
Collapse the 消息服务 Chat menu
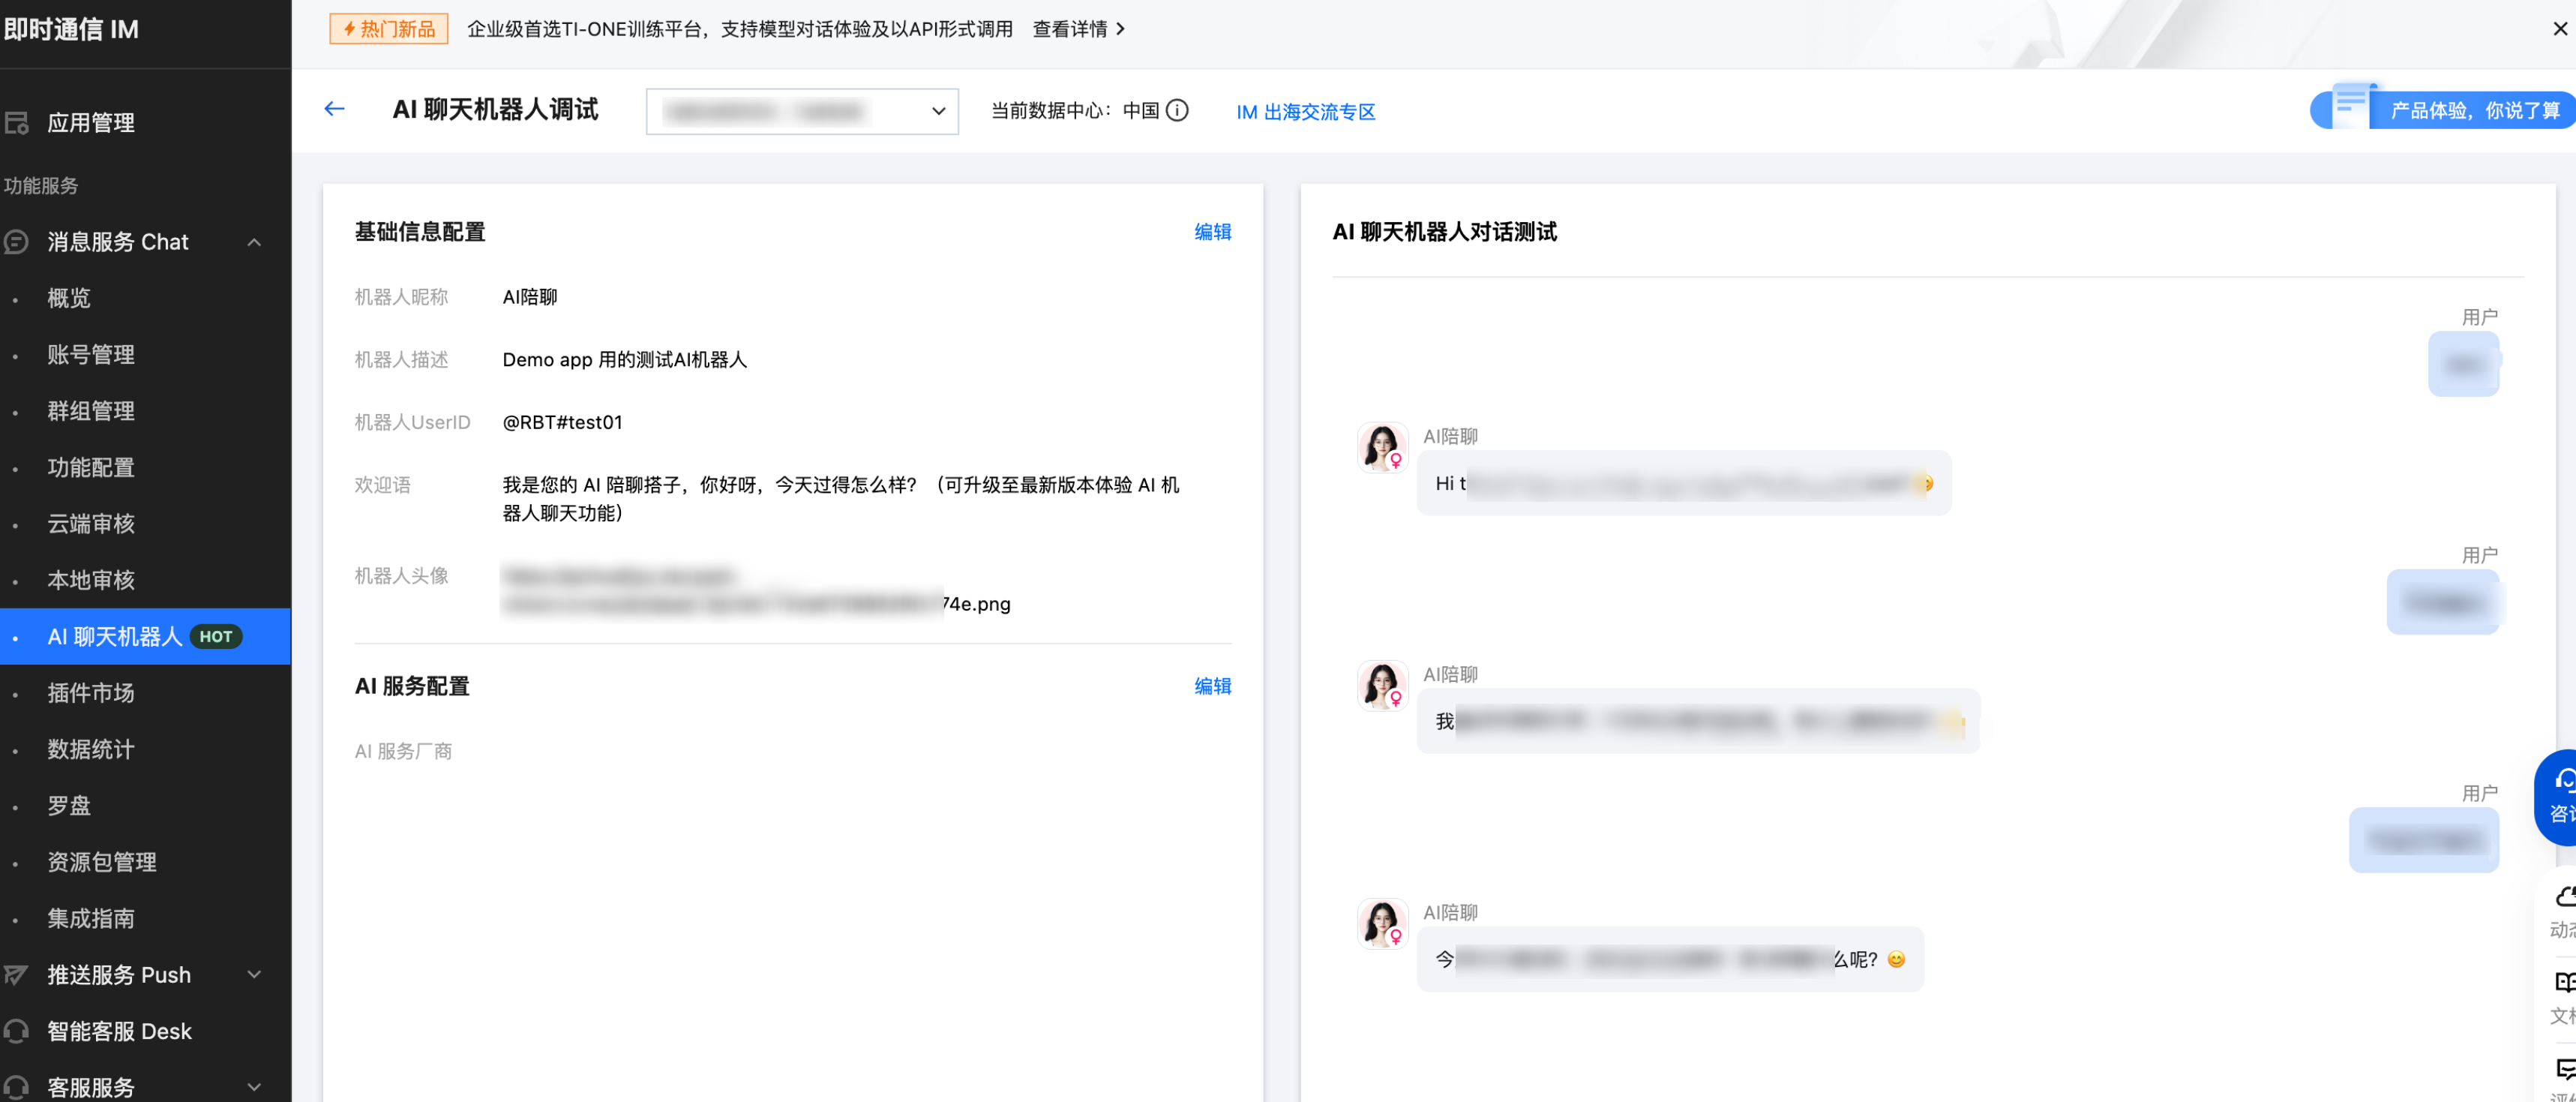tap(254, 242)
